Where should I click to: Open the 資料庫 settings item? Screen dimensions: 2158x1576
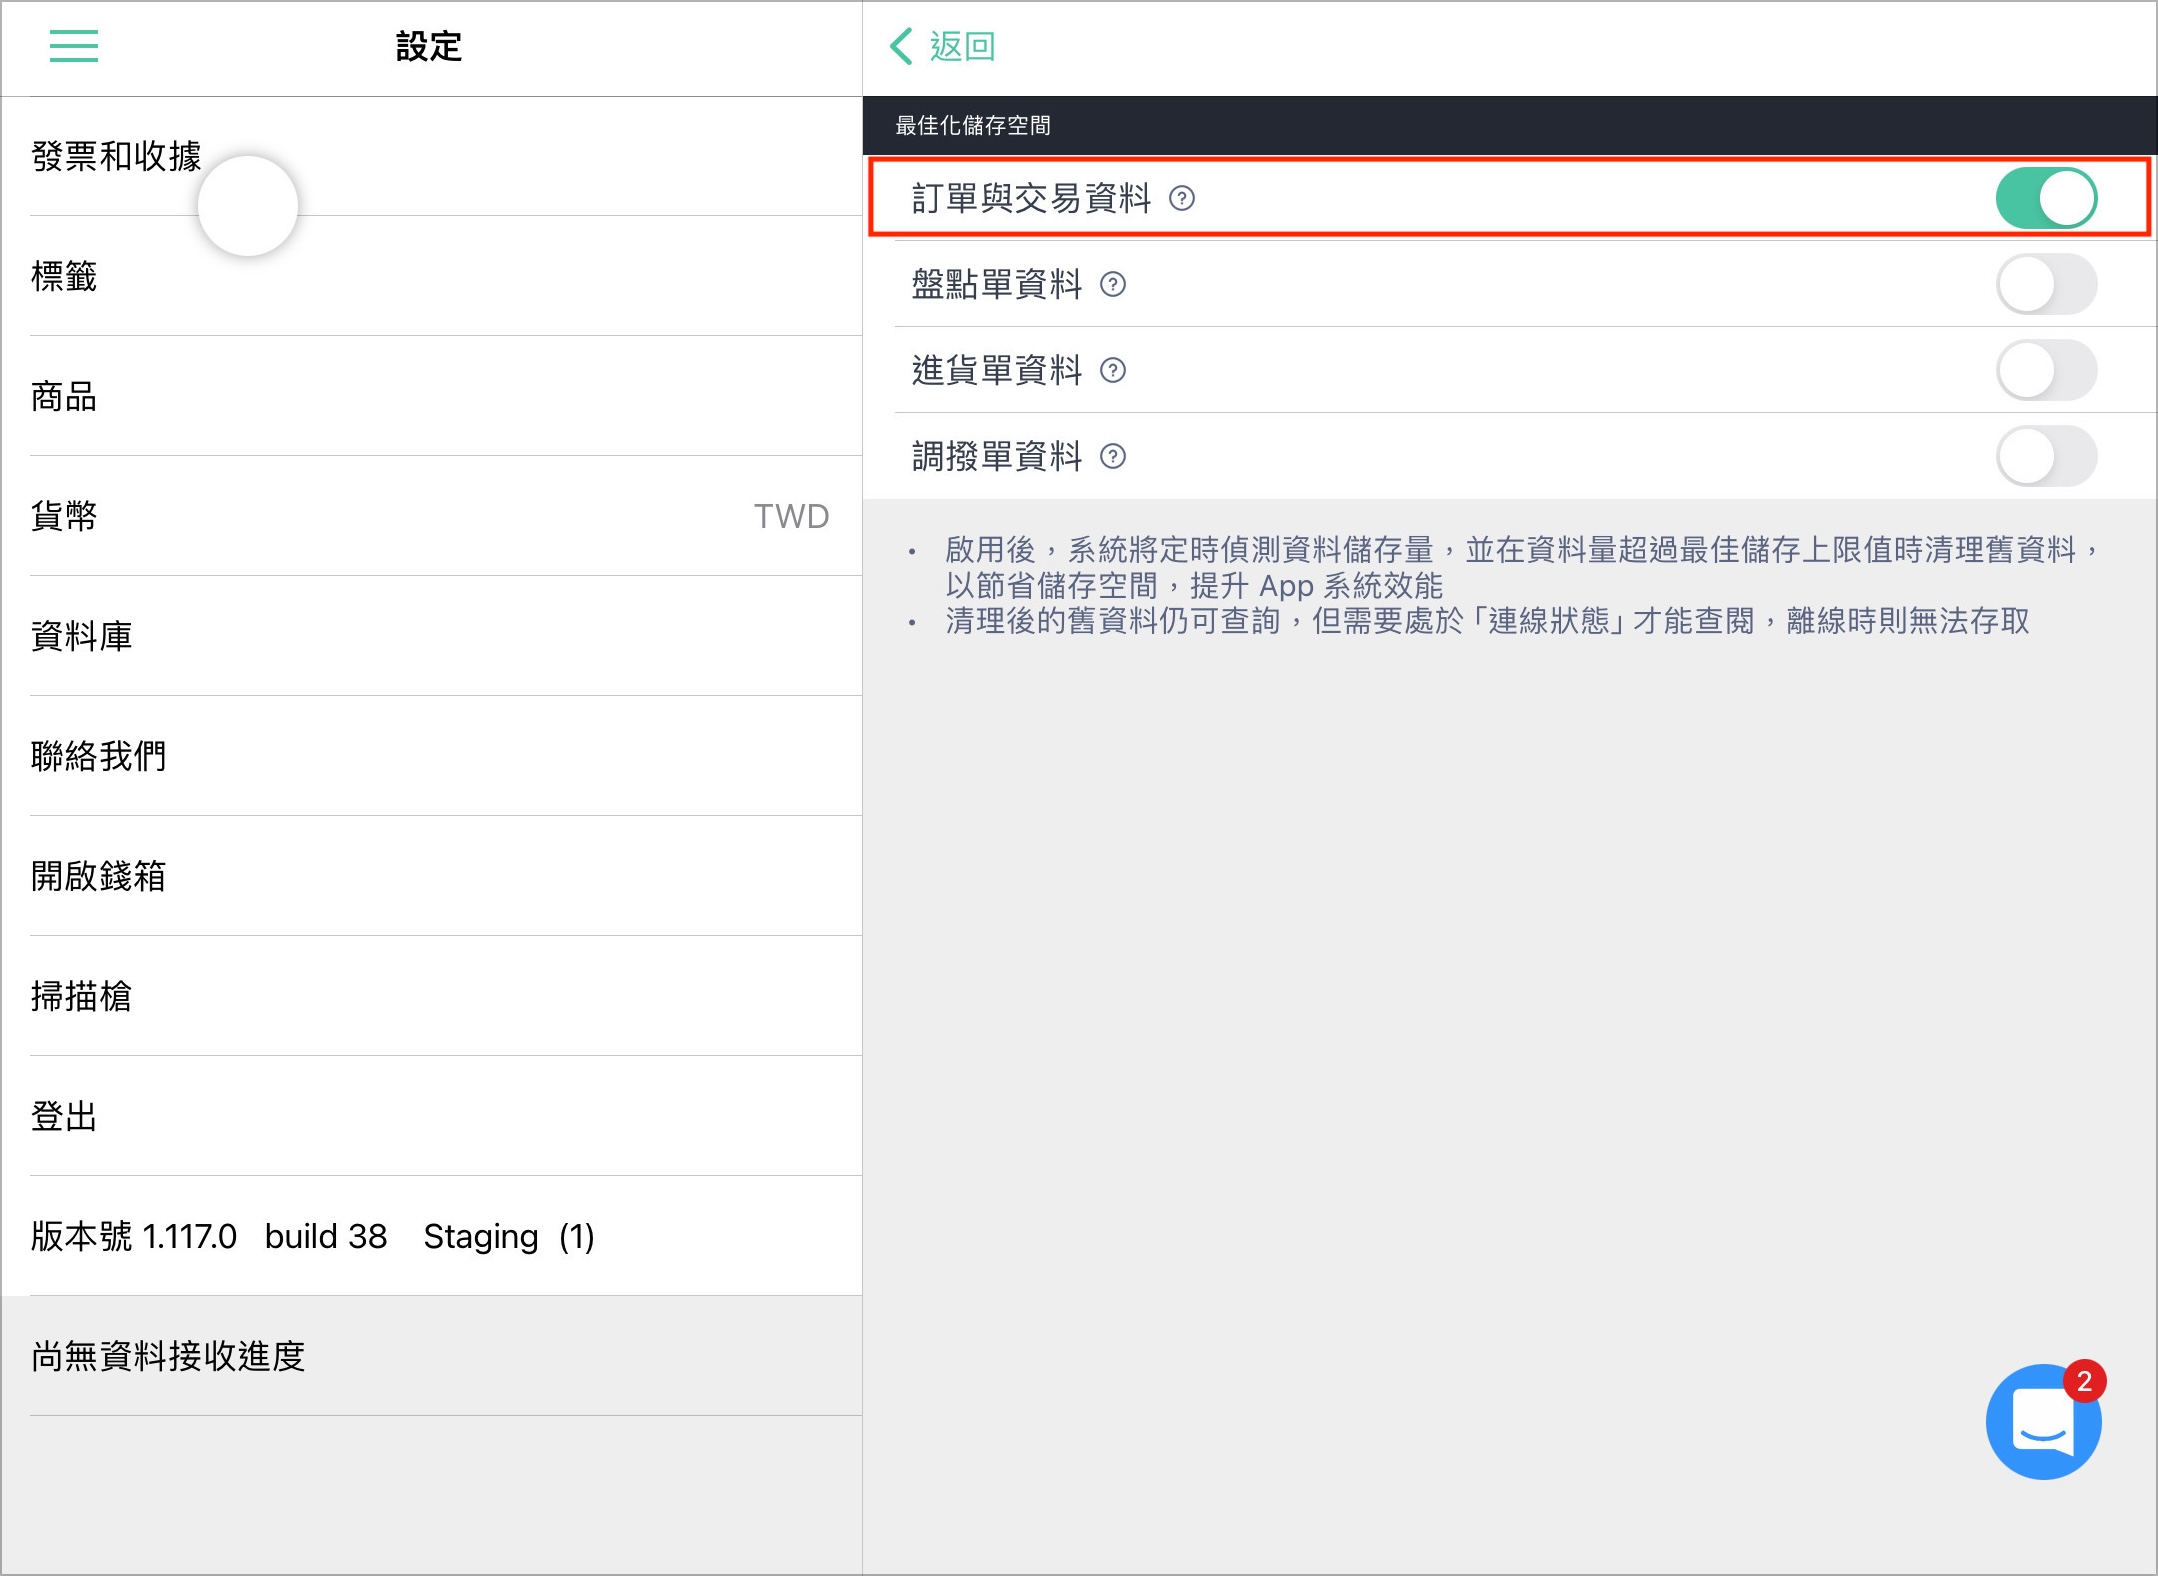(x=432, y=636)
